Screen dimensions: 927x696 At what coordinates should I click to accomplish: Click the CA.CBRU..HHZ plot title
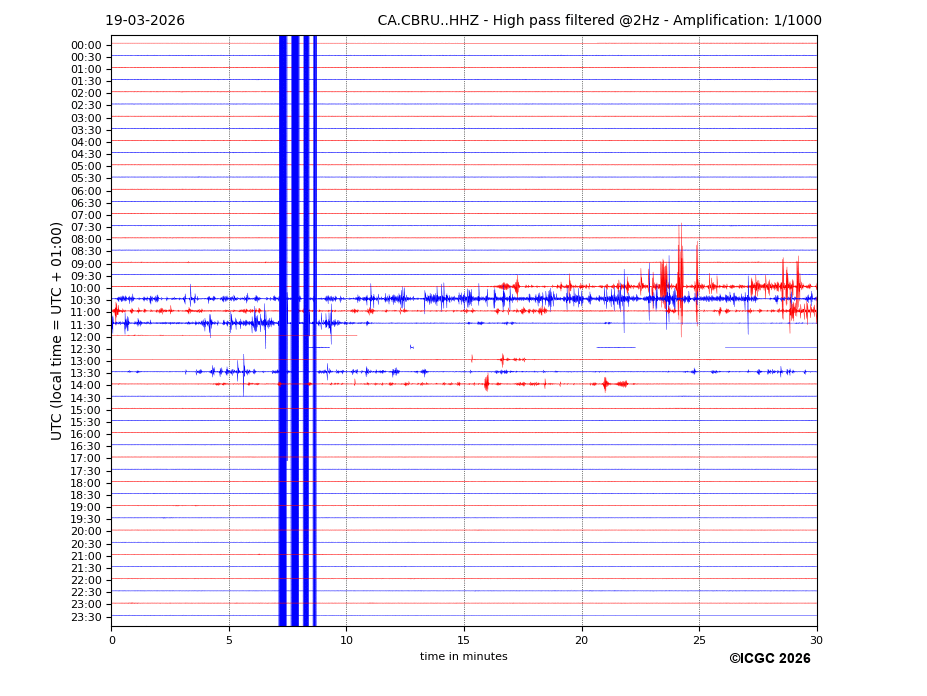(x=599, y=21)
